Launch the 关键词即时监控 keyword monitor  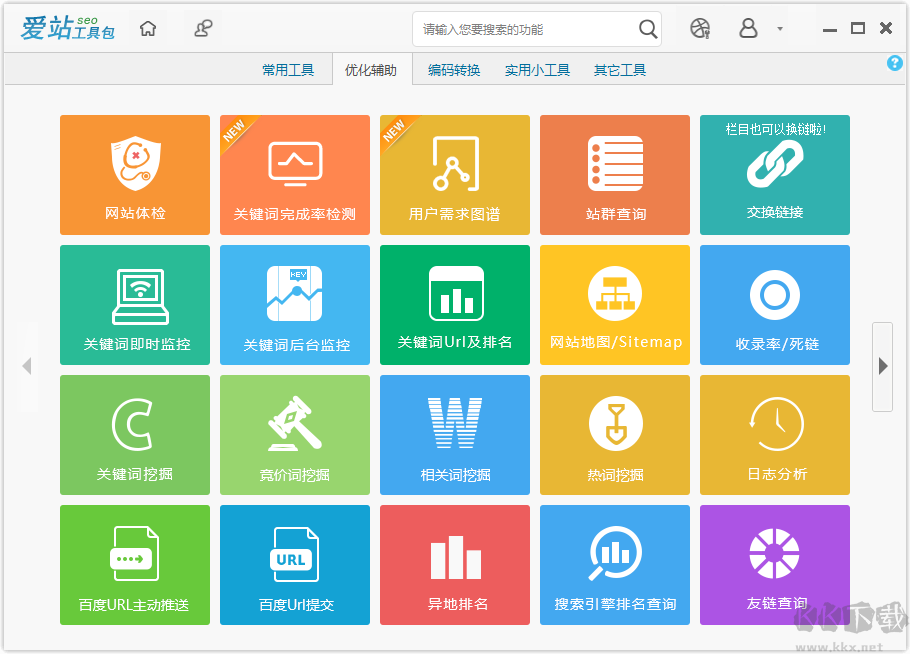(134, 305)
